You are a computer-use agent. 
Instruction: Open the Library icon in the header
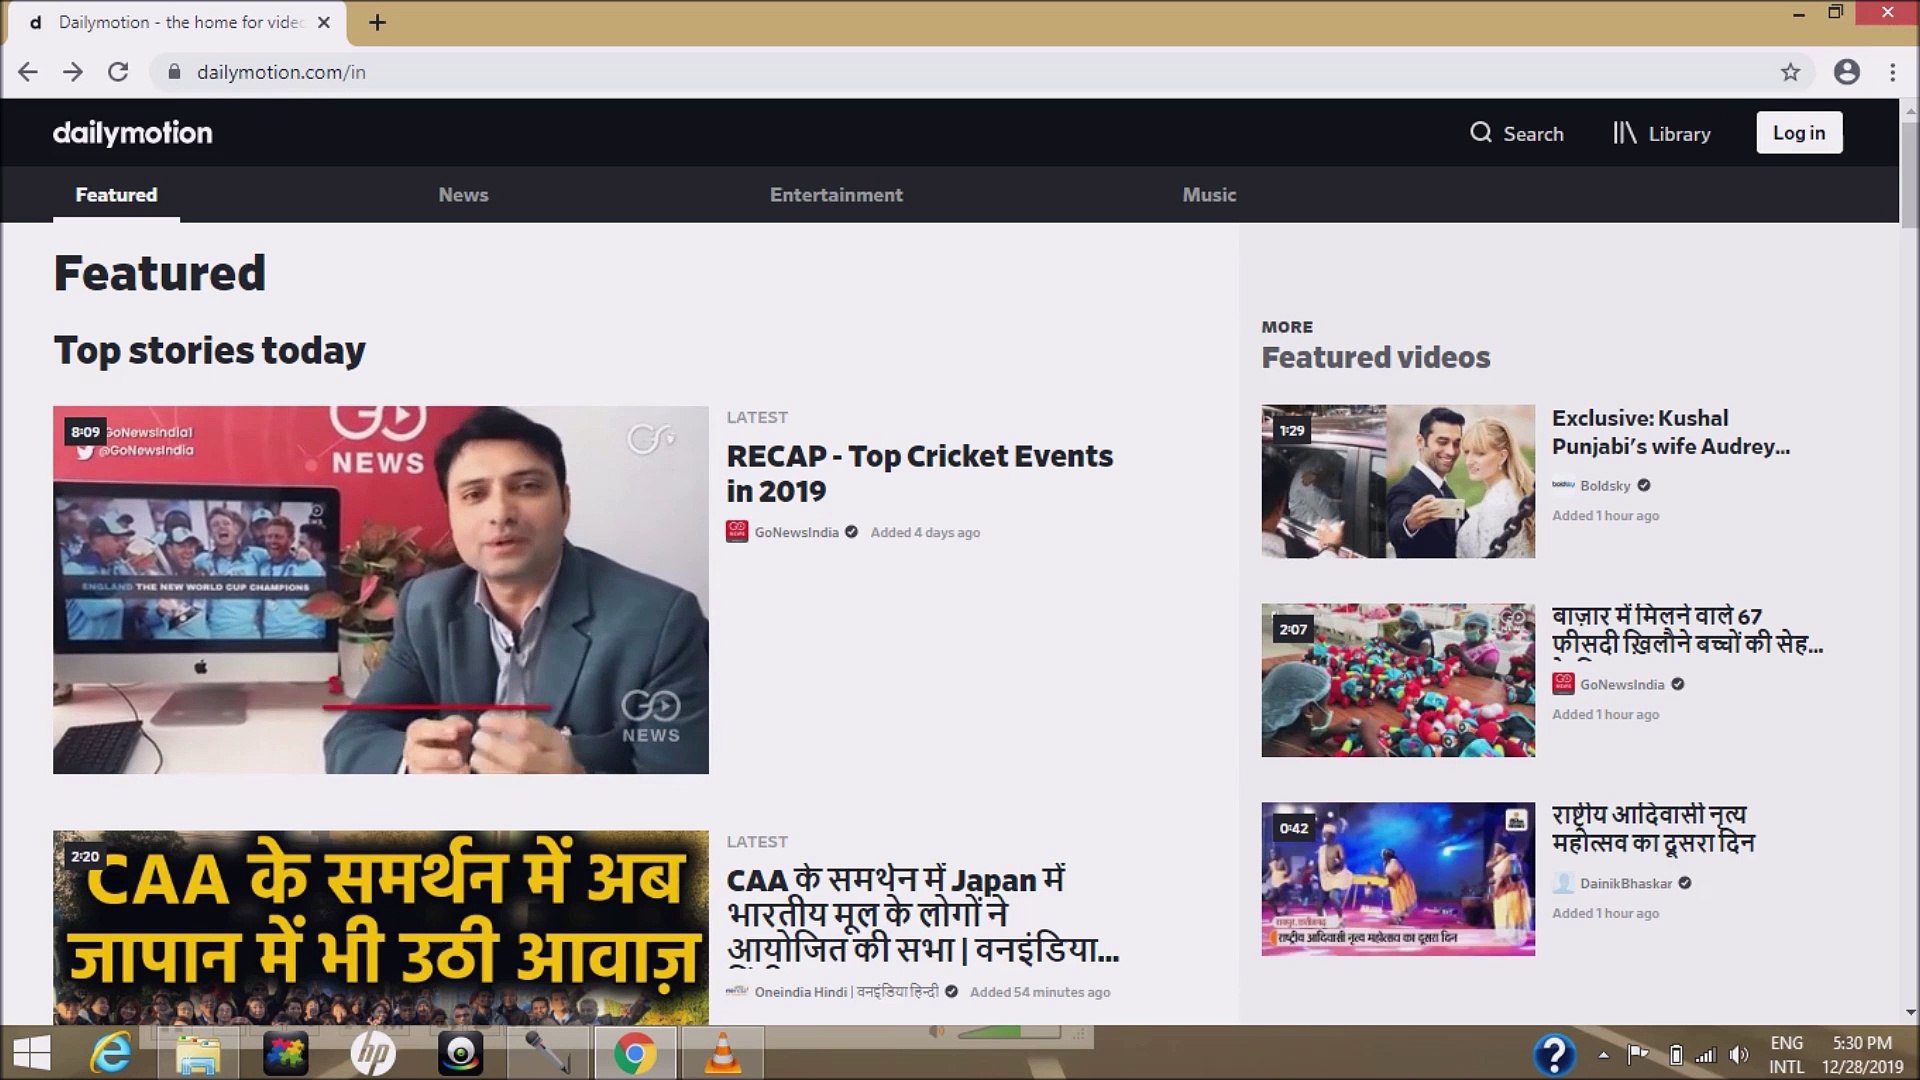[1624, 133]
